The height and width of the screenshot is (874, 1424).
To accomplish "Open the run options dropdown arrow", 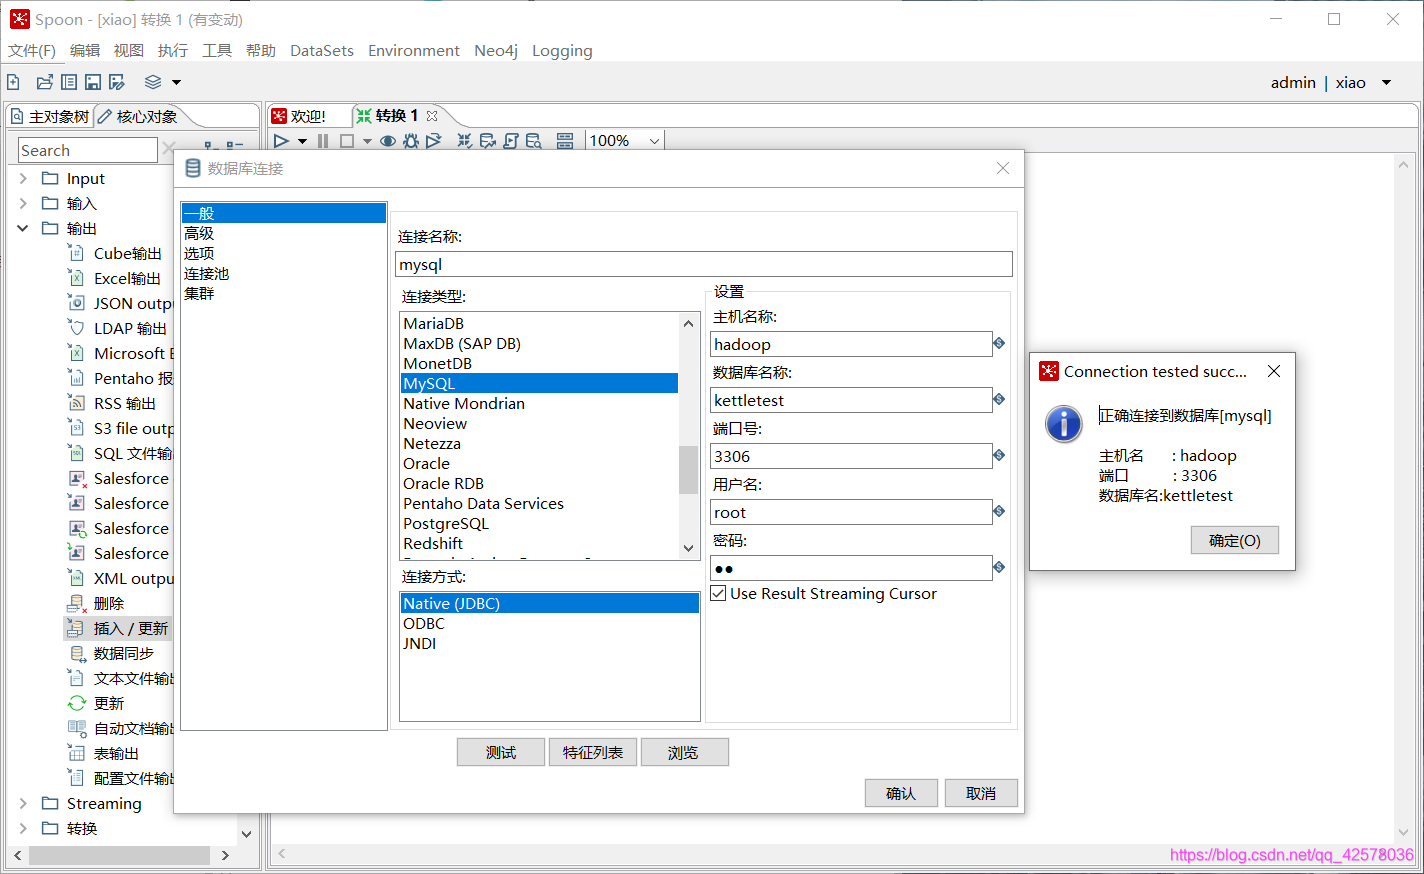I will point(302,141).
